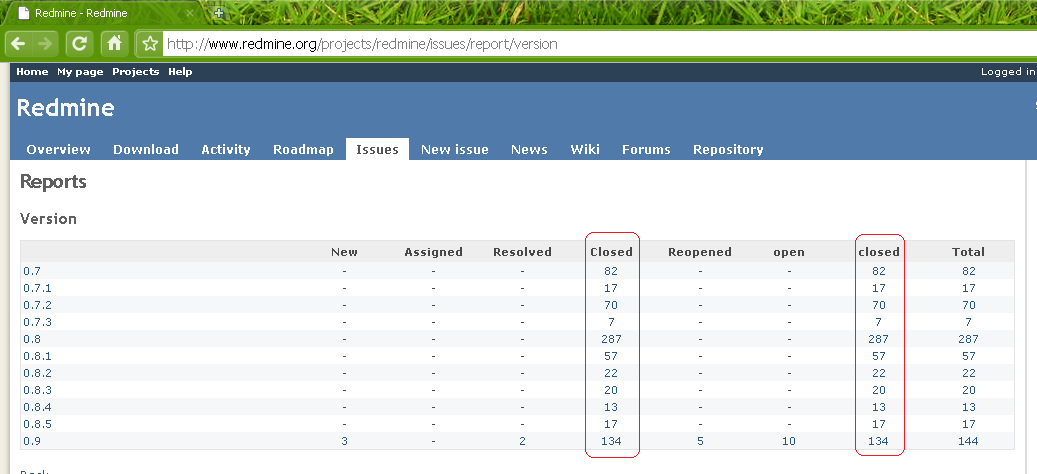Open the Forums tab
Image resolution: width=1037 pixels, height=474 pixels.
coord(646,149)
